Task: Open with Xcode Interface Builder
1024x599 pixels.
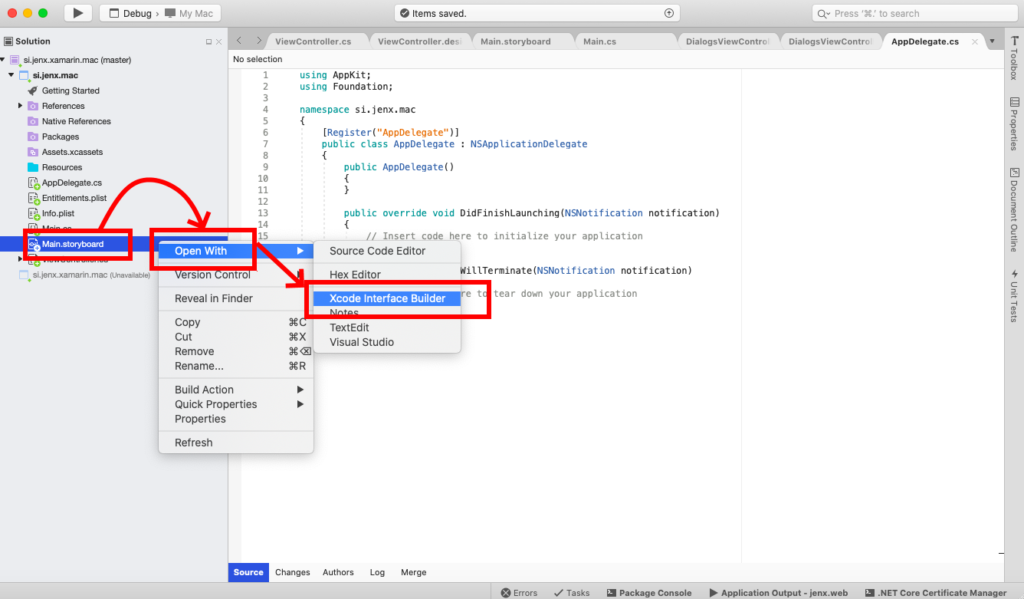Action: 387,299
